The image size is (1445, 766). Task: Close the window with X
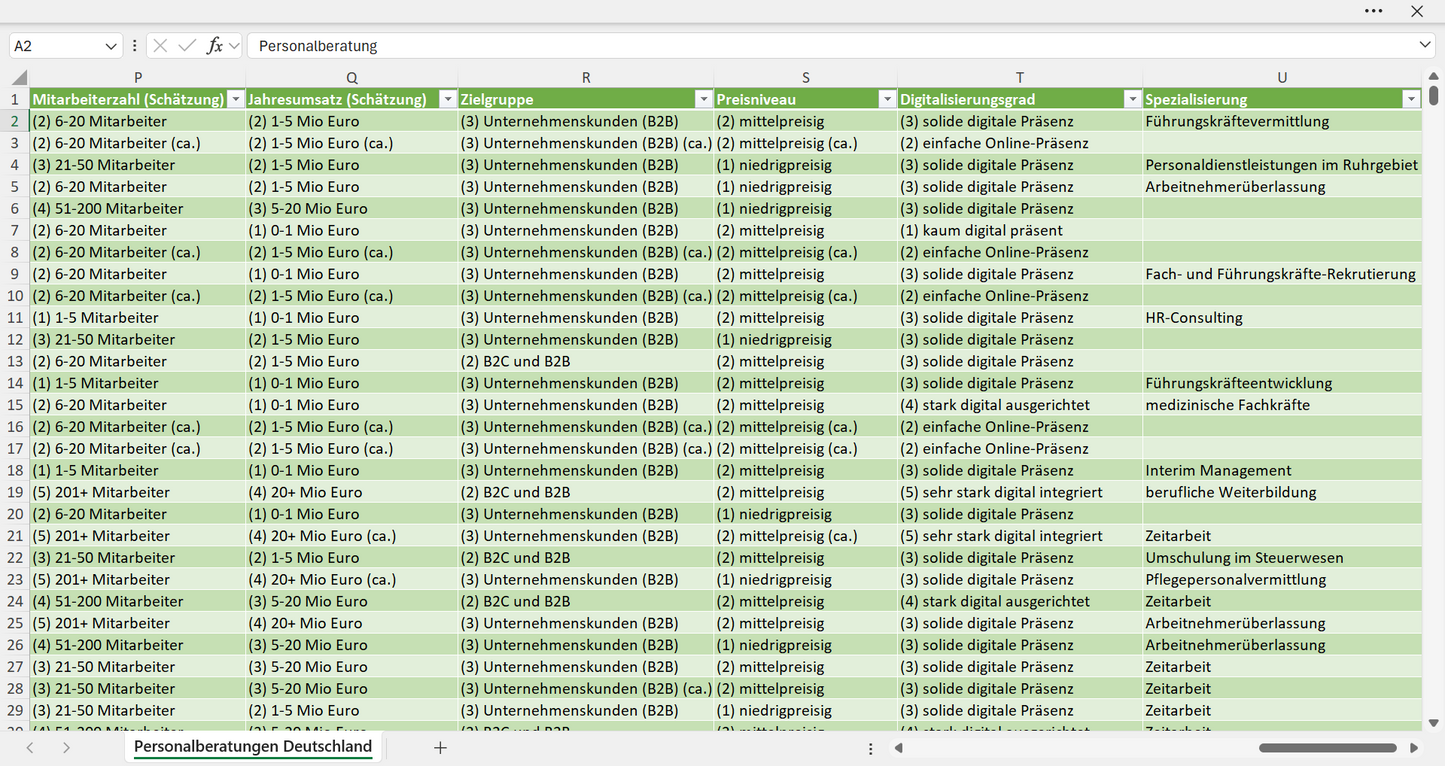[1417, 11]
